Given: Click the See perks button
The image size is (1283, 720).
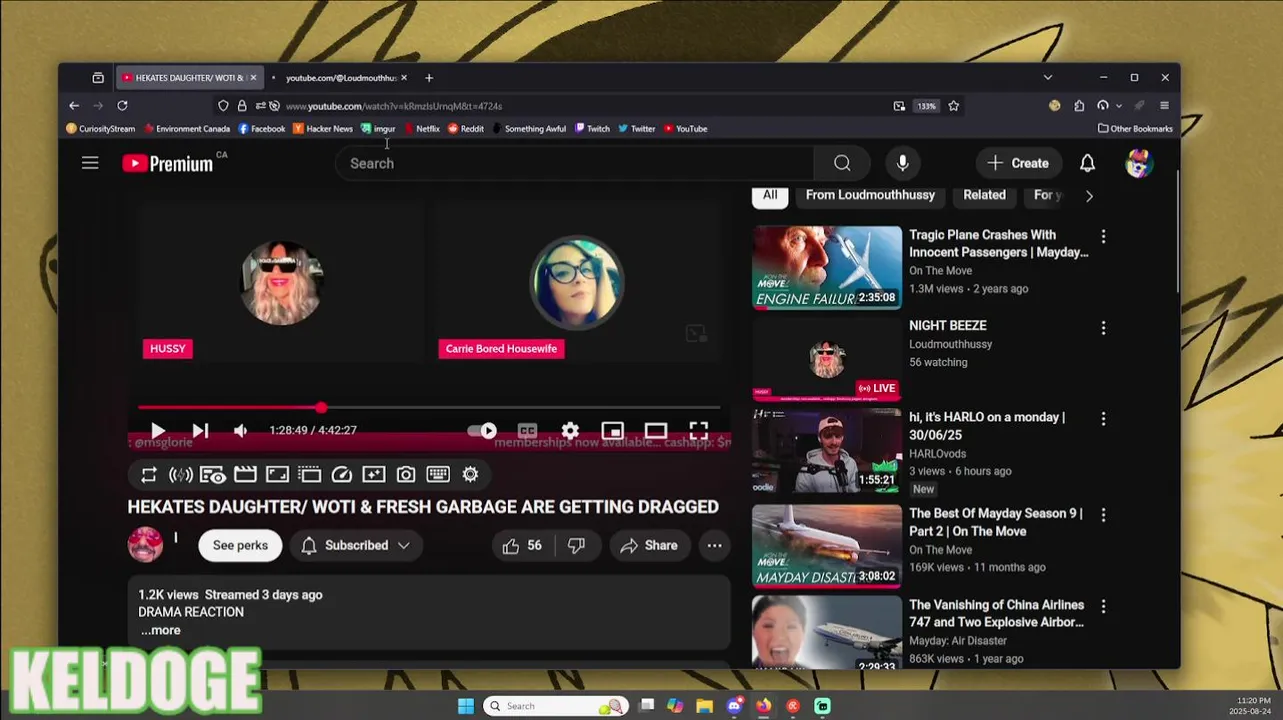Looking at the screenshot, I should (x=240, y=545).
